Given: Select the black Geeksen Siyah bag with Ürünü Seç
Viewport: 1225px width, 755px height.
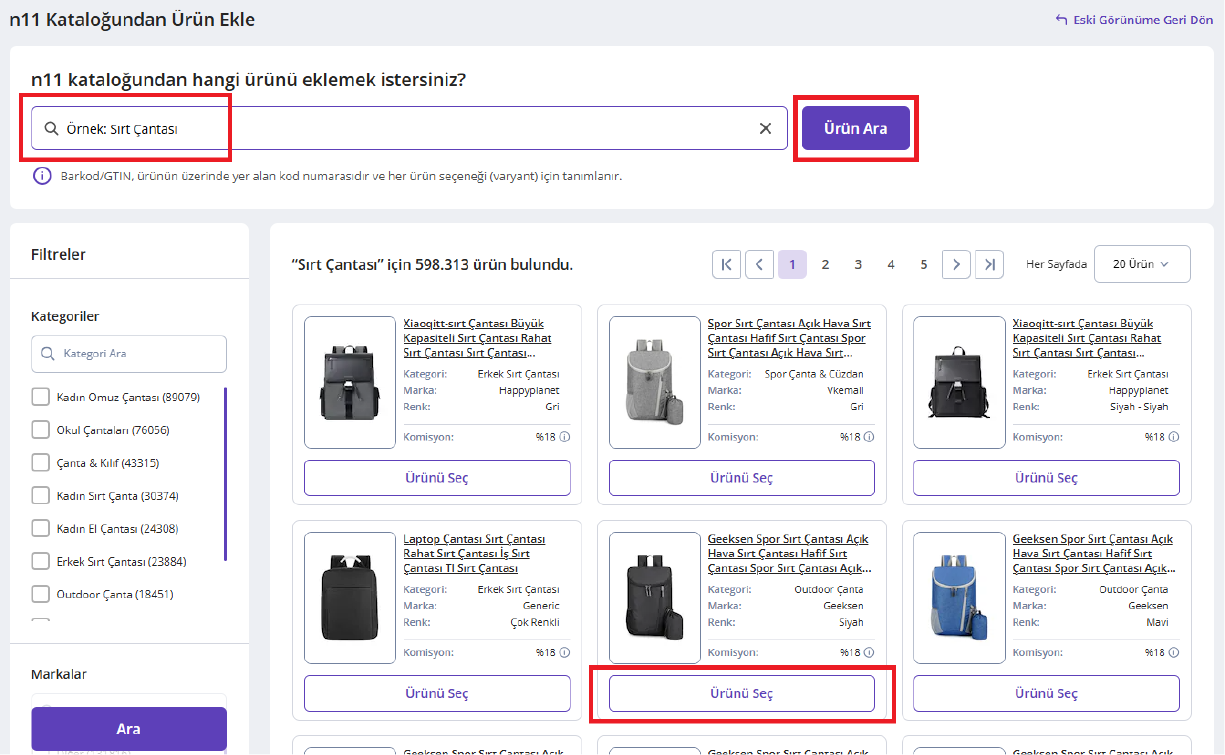Looking at the screenshot, I should 741,693.
